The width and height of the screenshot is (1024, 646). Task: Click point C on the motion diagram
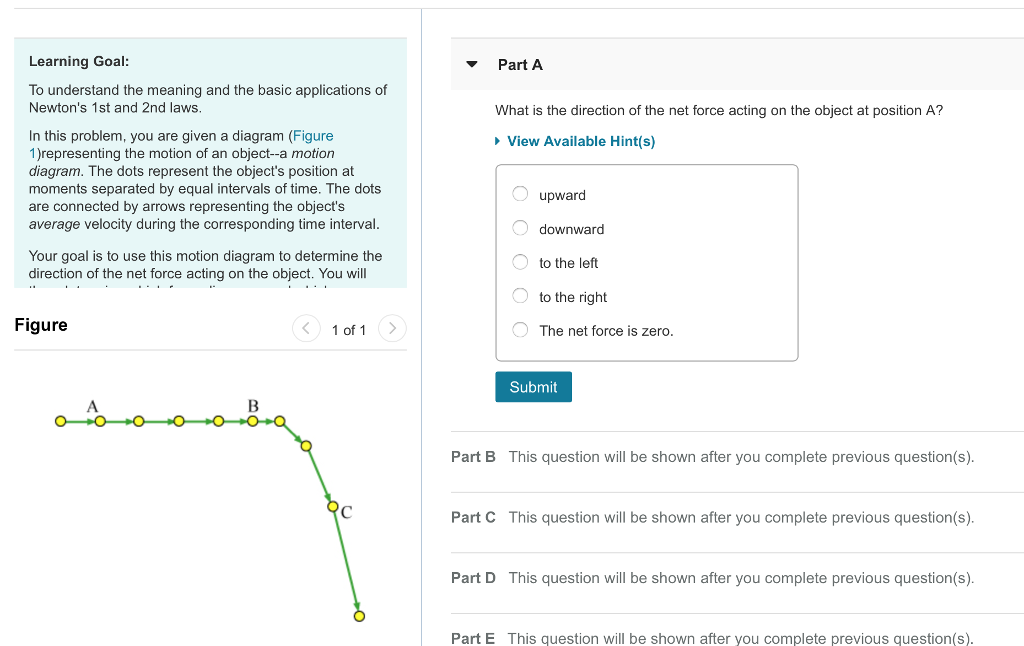pos(333,508)
